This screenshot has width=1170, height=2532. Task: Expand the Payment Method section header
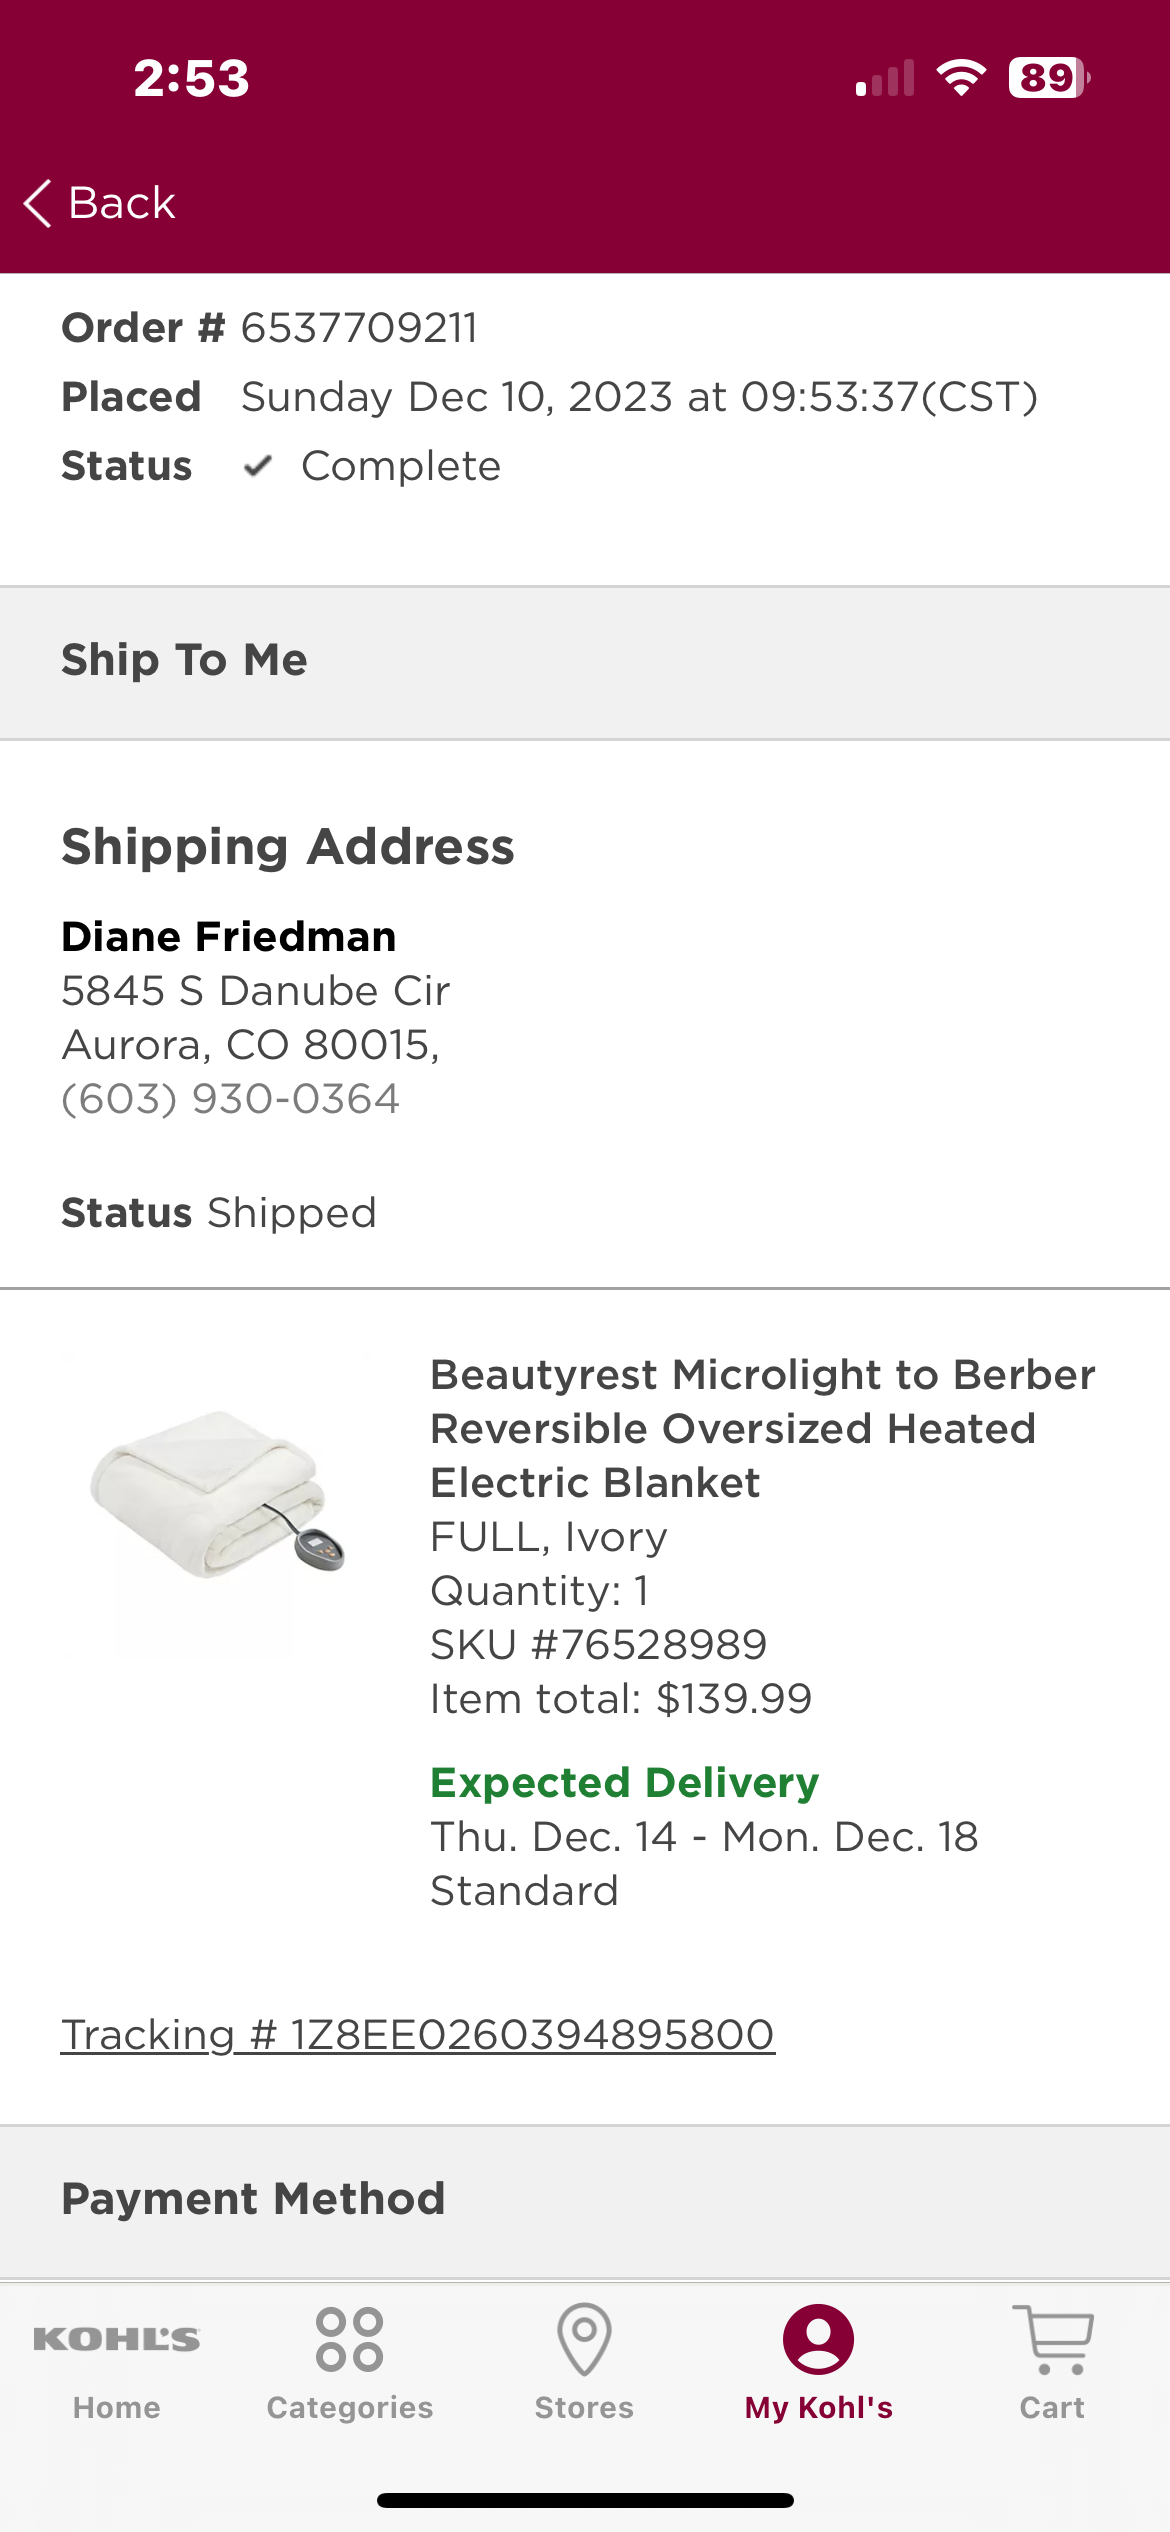[x=585, y=2200]
